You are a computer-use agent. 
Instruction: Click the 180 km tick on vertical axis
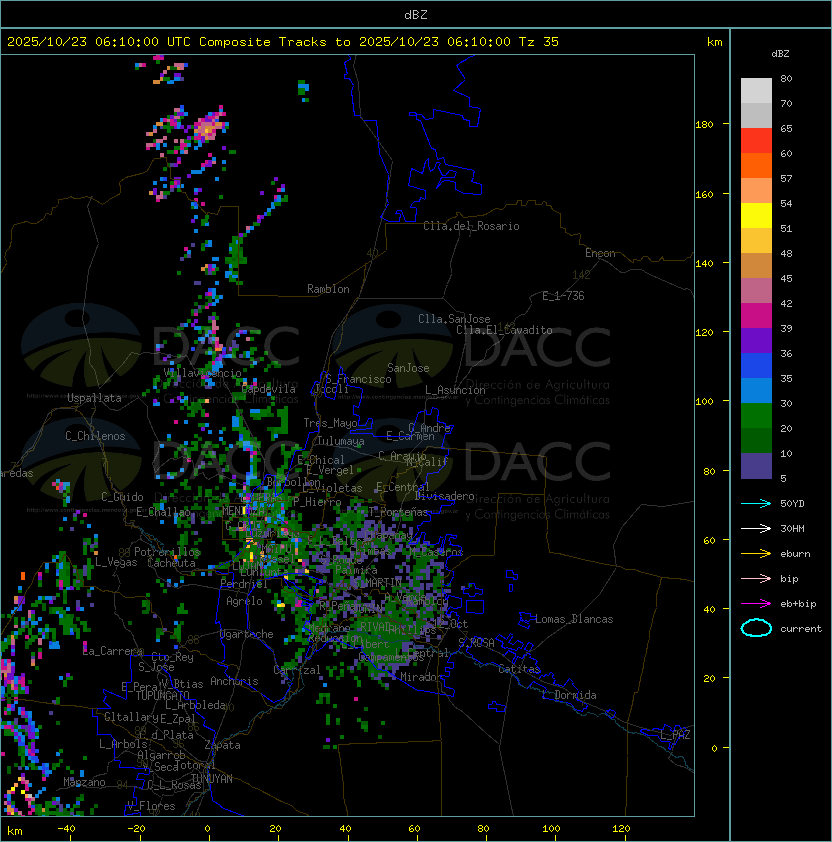(x=705, y=125)
